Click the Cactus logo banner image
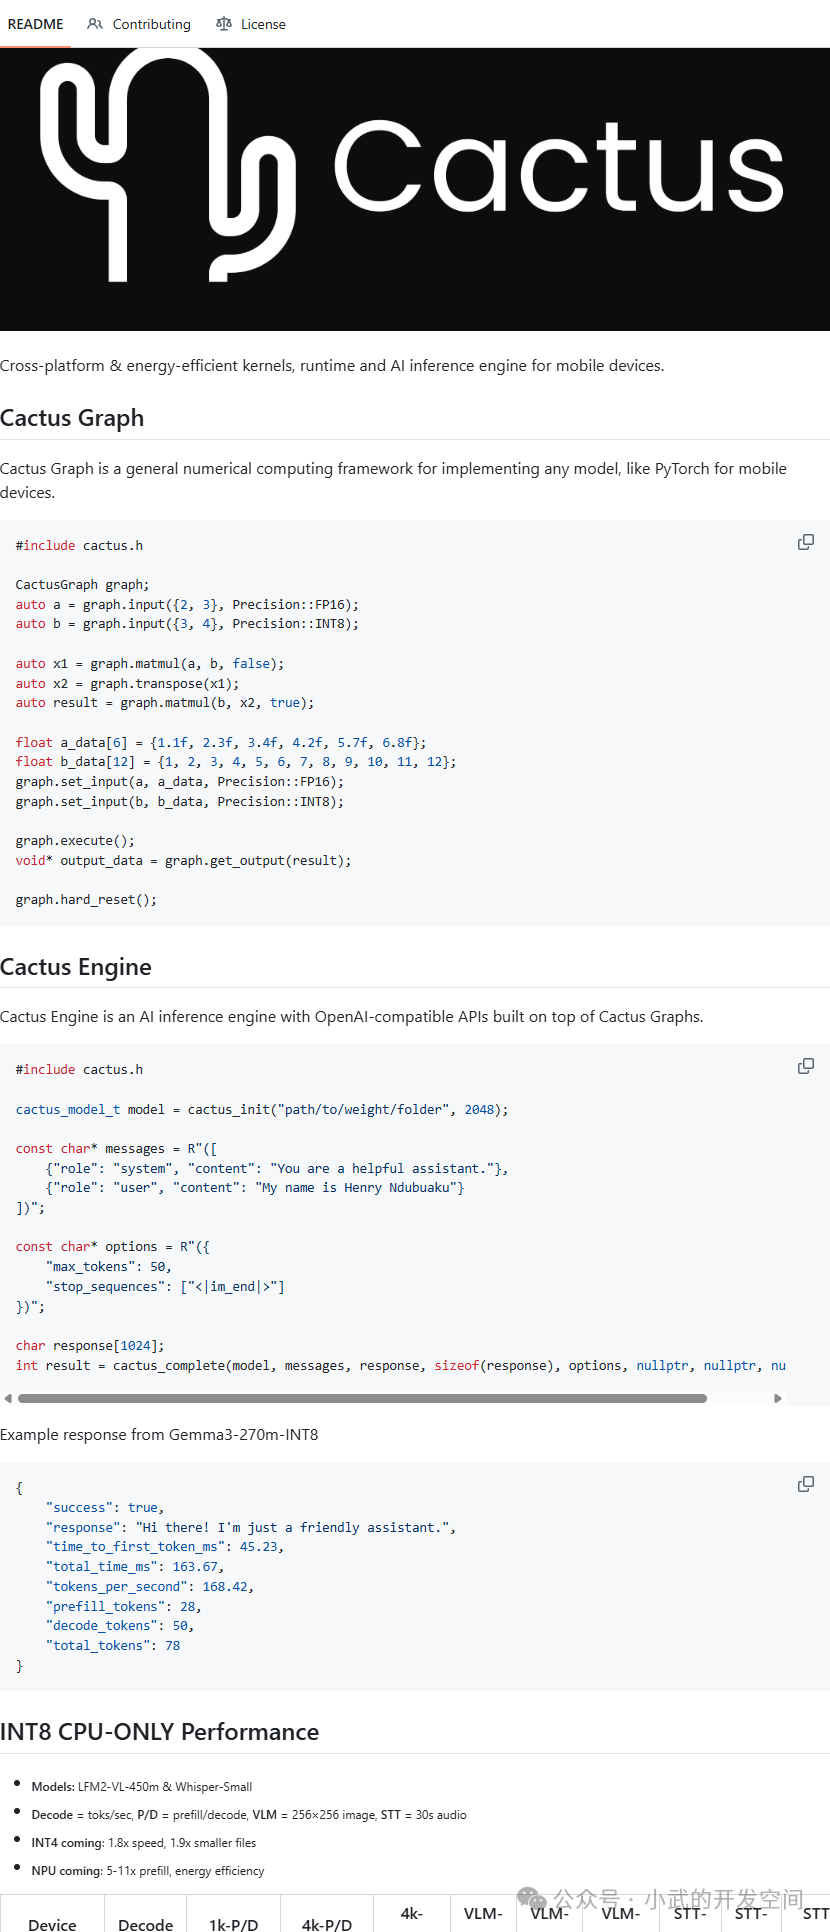Screen dimensions: 830x1932 point(415,189)
